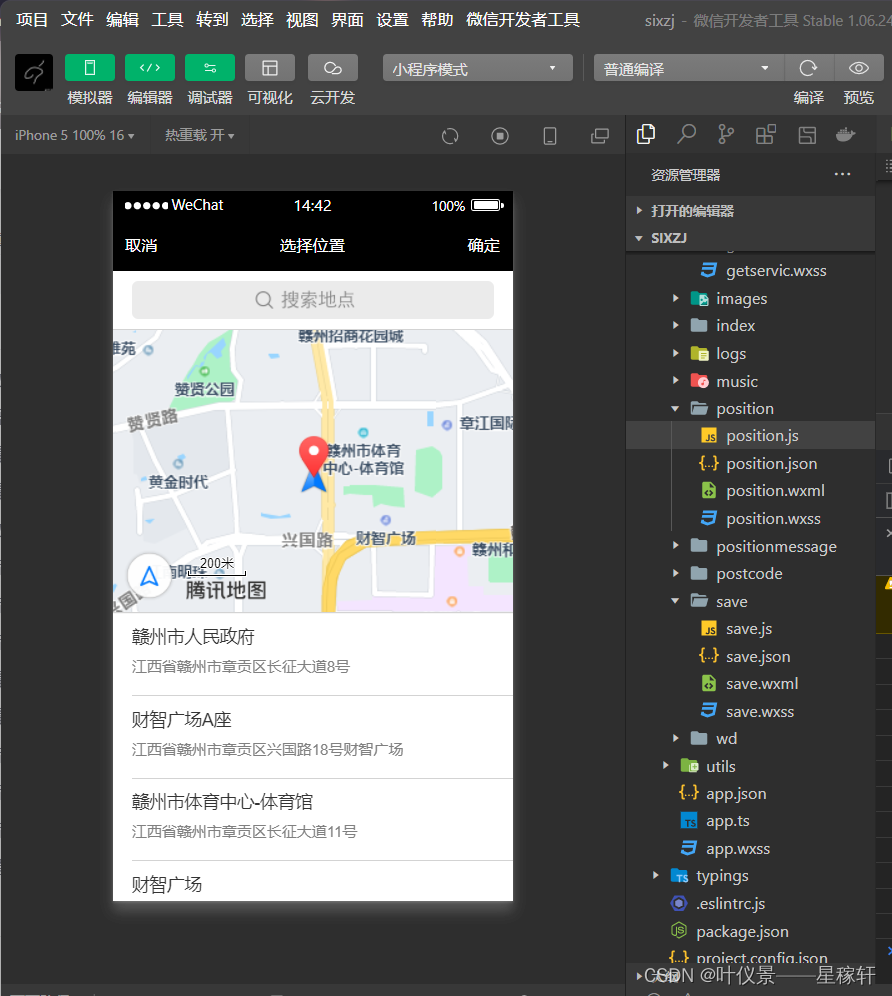The height and width of the screenshot is (996, 892).
Task: Click the 编译 compile refresh icon
Action: pyautogui.click(x=807, y=68)
